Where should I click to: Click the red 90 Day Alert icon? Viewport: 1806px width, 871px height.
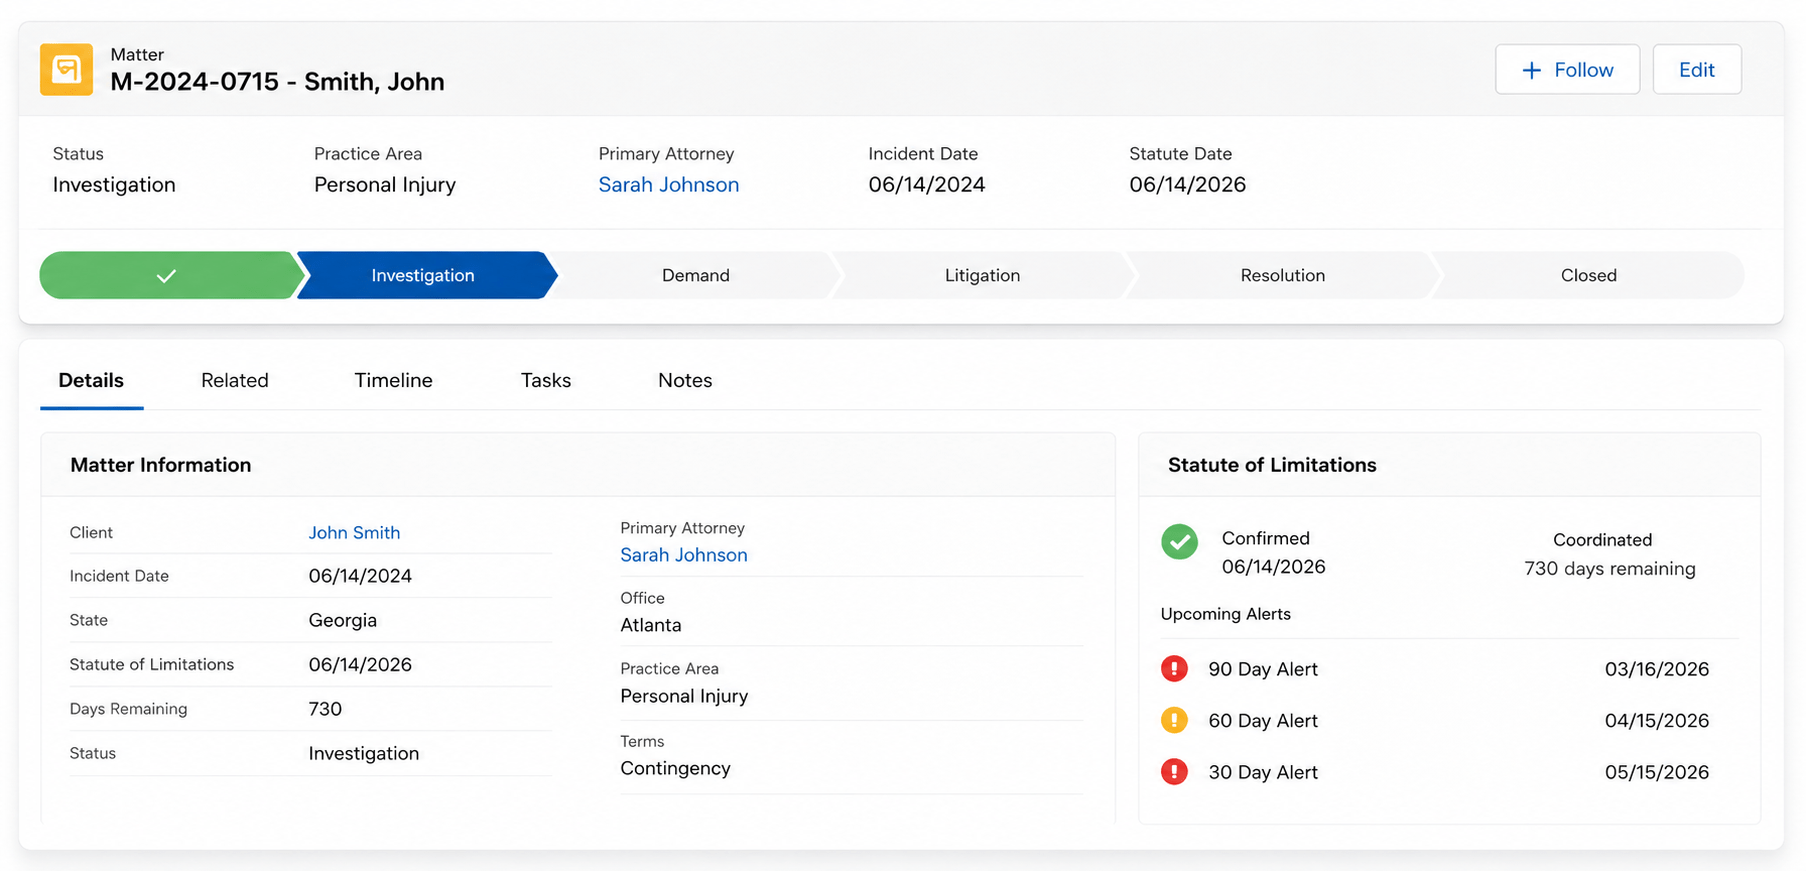pyautogui.click(x=1174, y=668)
